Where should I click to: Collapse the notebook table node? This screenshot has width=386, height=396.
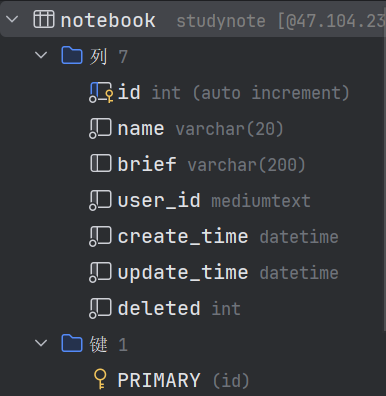coord(12,19)
